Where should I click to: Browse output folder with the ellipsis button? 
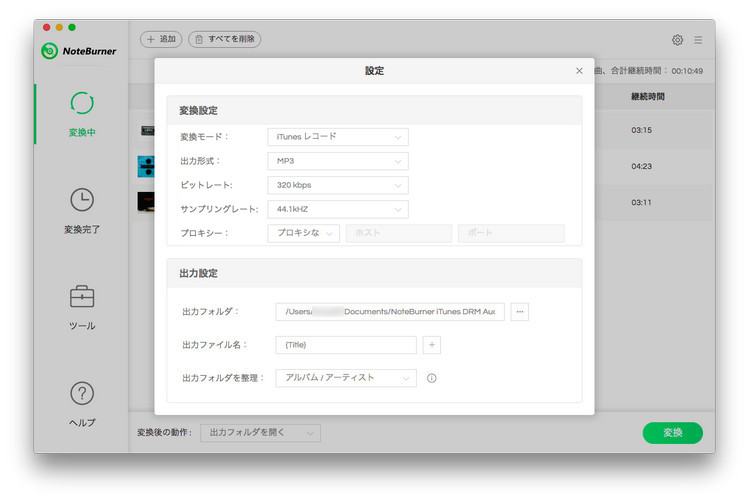(520, 312)
